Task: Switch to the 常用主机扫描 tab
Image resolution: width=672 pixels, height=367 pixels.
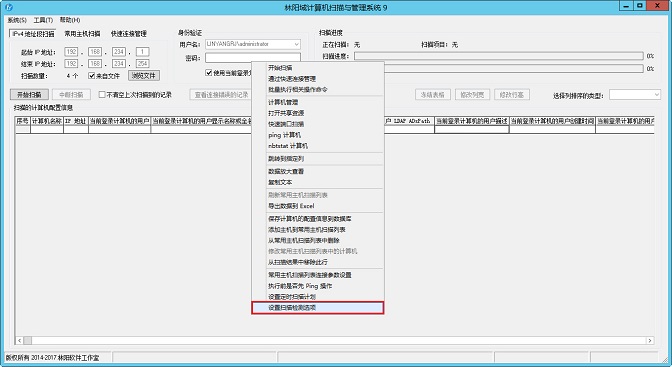Action: tap(82, 33)
